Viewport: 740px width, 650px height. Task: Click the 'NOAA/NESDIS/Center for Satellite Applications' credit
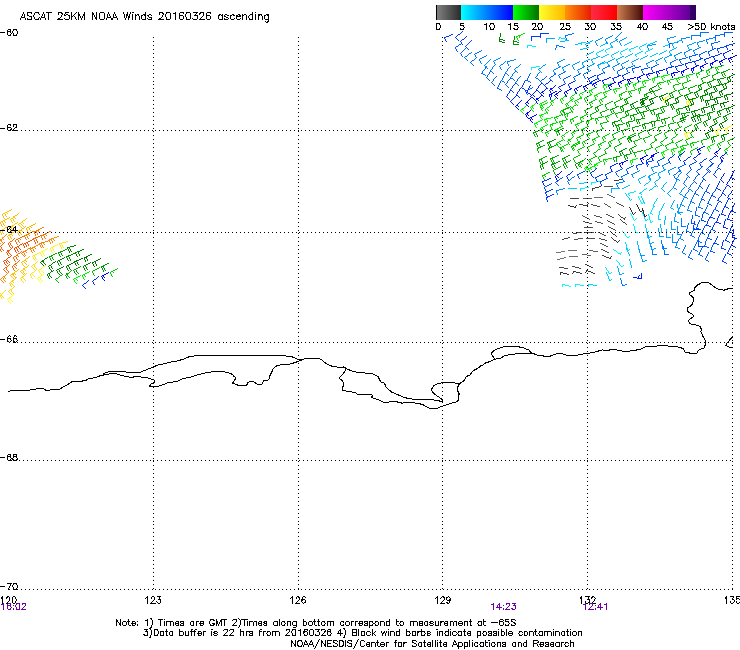pos(432,644)
